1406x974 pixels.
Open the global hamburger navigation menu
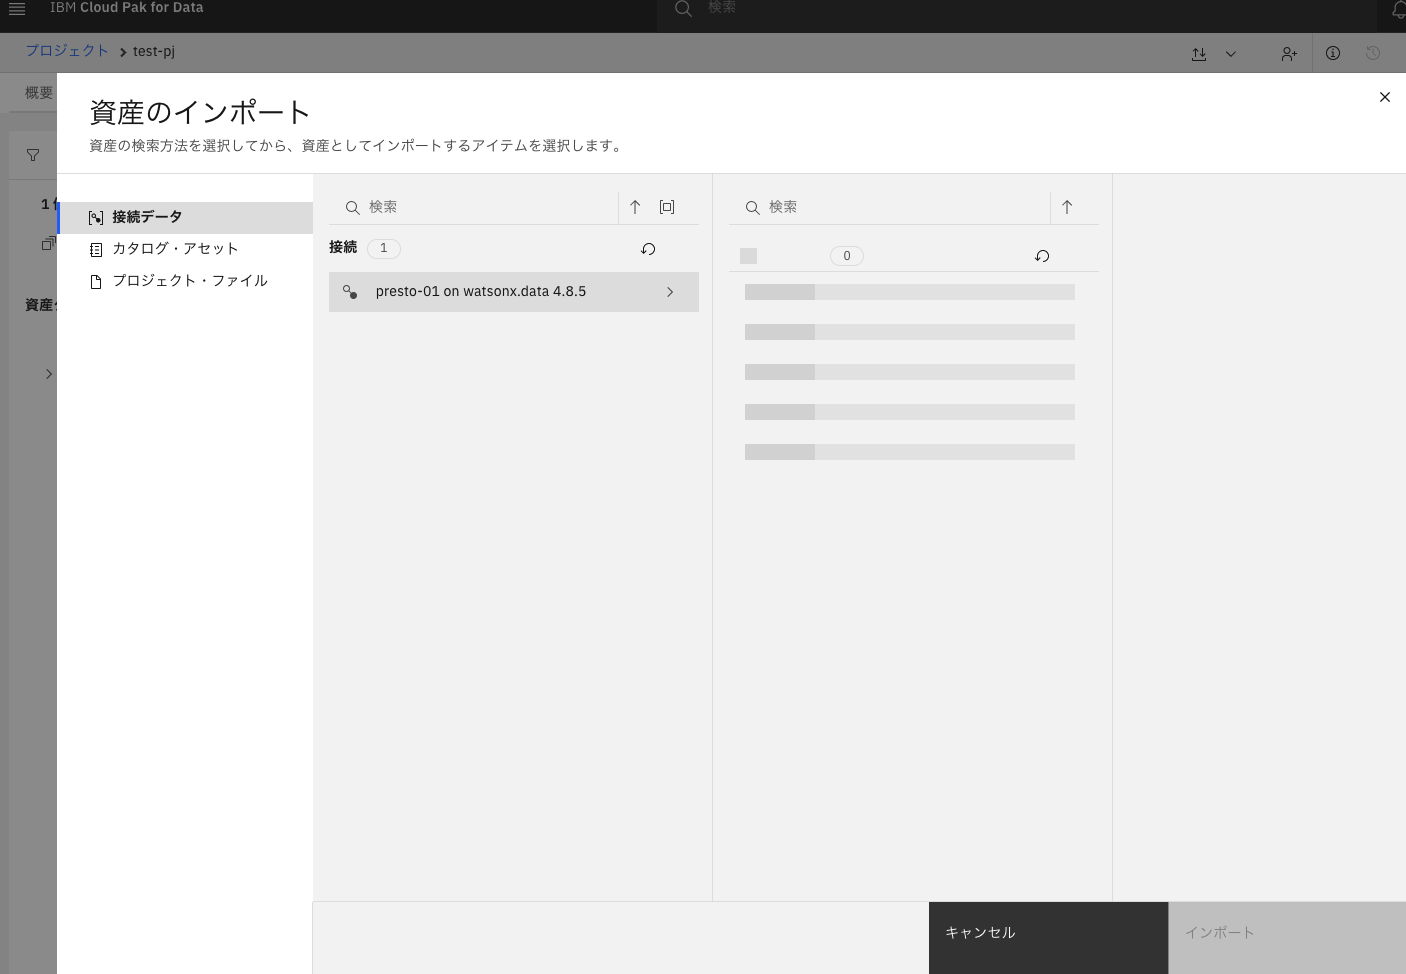(x=17, y=9)
